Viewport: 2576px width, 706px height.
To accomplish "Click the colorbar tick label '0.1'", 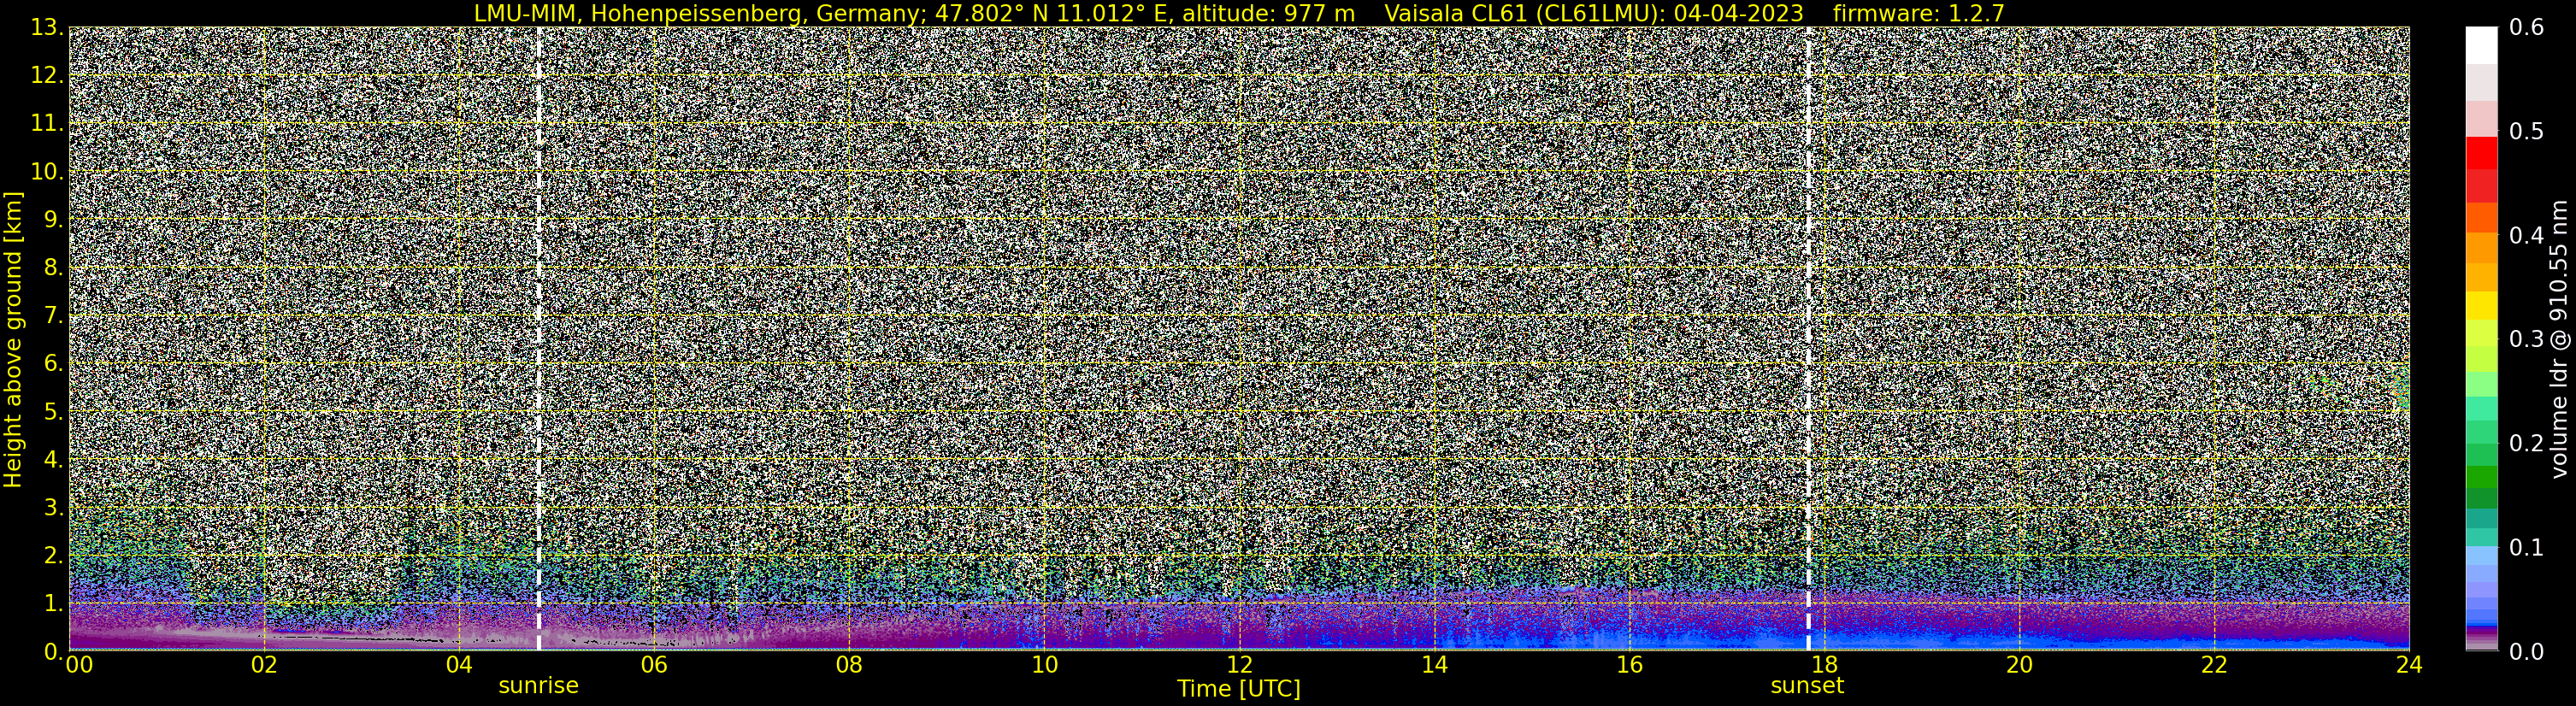I will 2527,547.
